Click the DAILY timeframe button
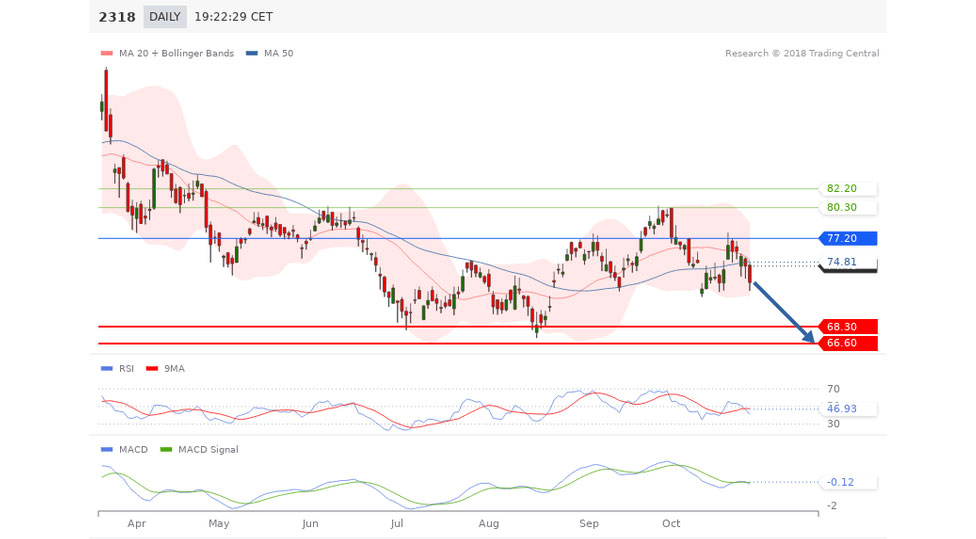Viewport: 976px width, 539px height. pyautogui.click(x=165, y=17)
